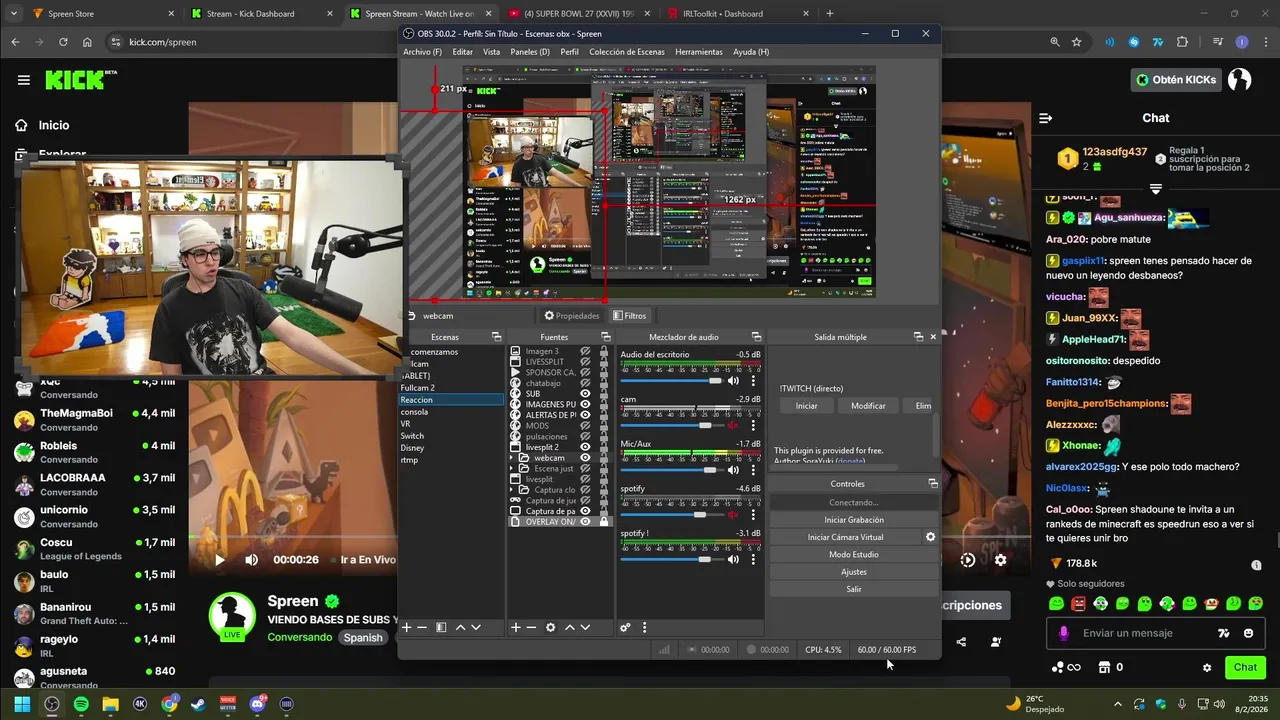Hide the SUB source
Viewport: 1280px width, 720px height.
pos(586,394)
